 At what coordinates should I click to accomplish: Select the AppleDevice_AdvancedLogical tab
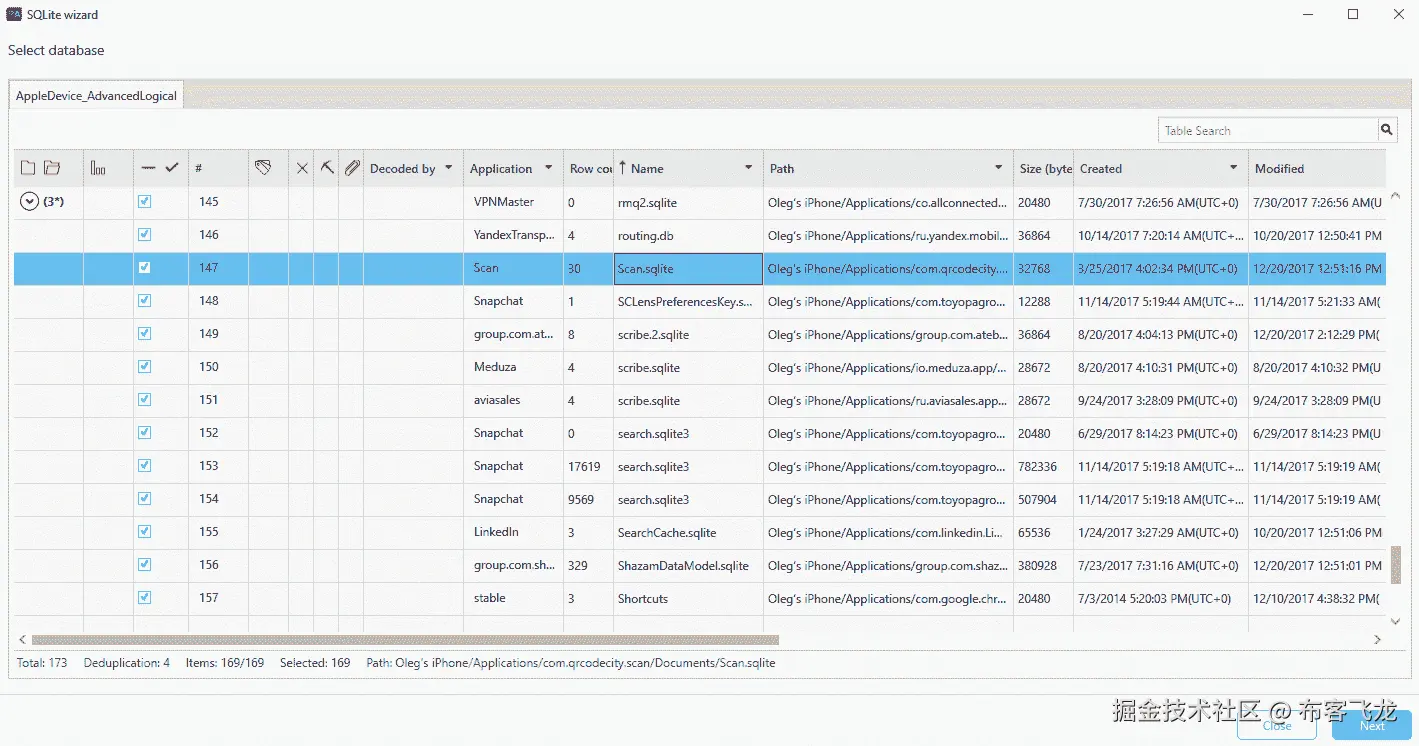point(96,96)
